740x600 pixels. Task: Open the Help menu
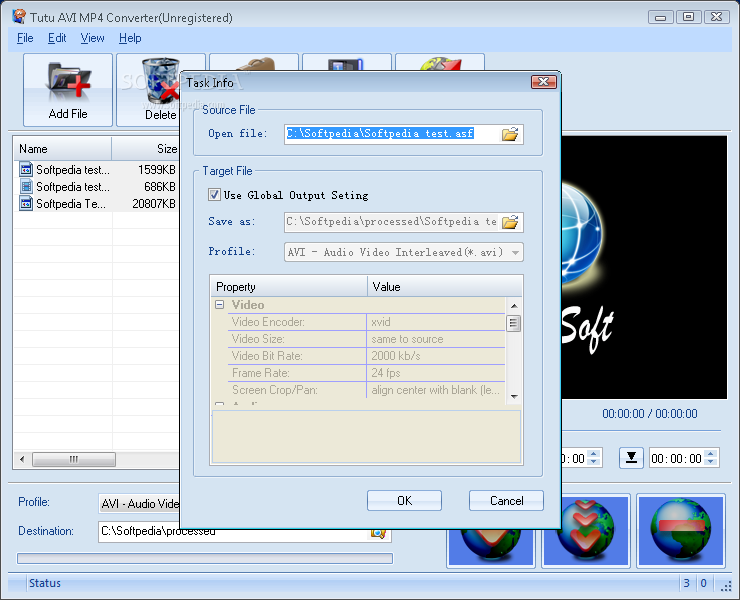pos(130,38)
